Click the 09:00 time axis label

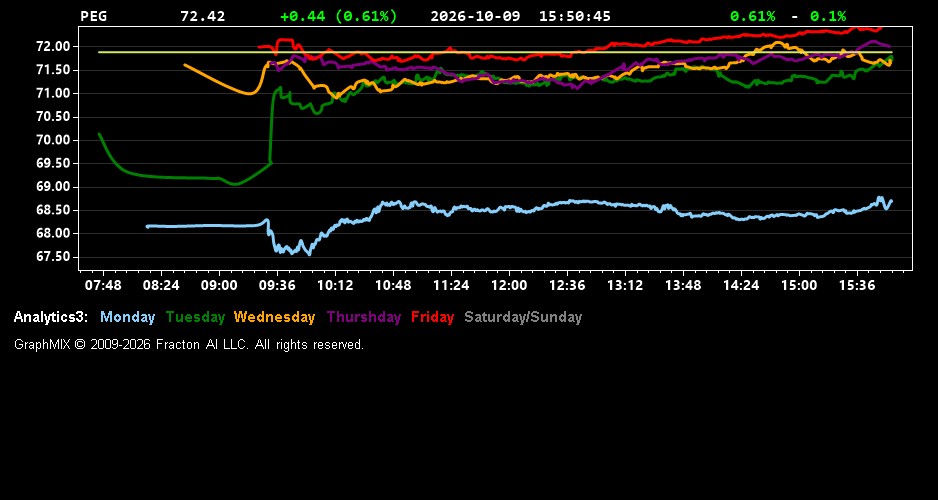pyautogui.click(x=219, y=285)
